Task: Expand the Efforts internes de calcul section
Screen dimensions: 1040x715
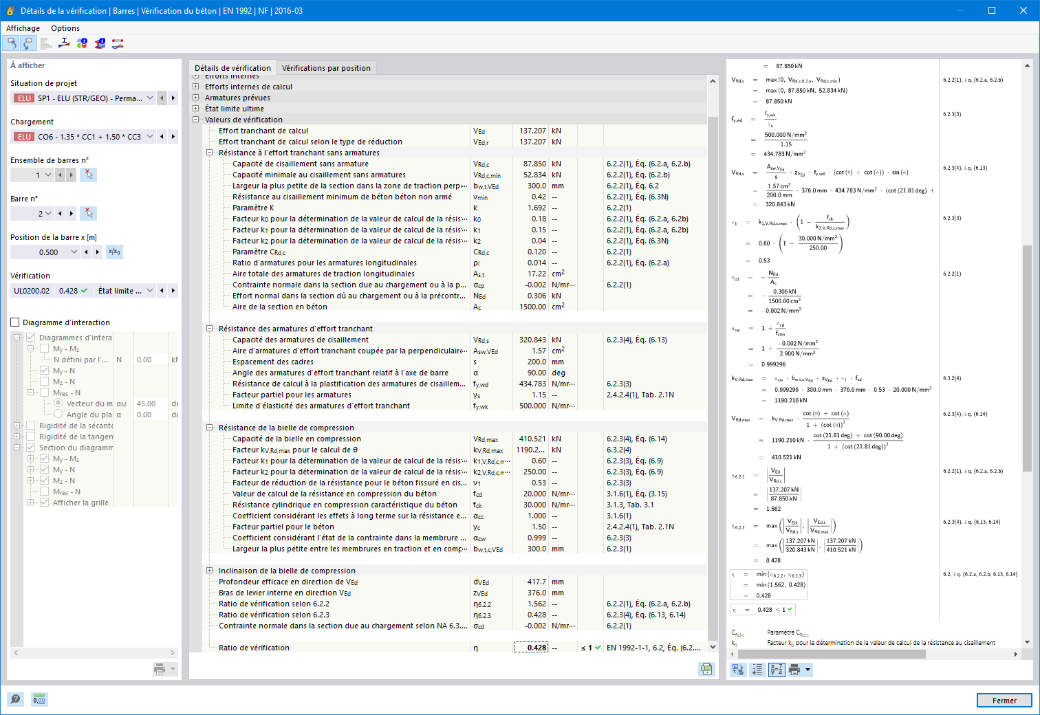Action: click(196, 87)
